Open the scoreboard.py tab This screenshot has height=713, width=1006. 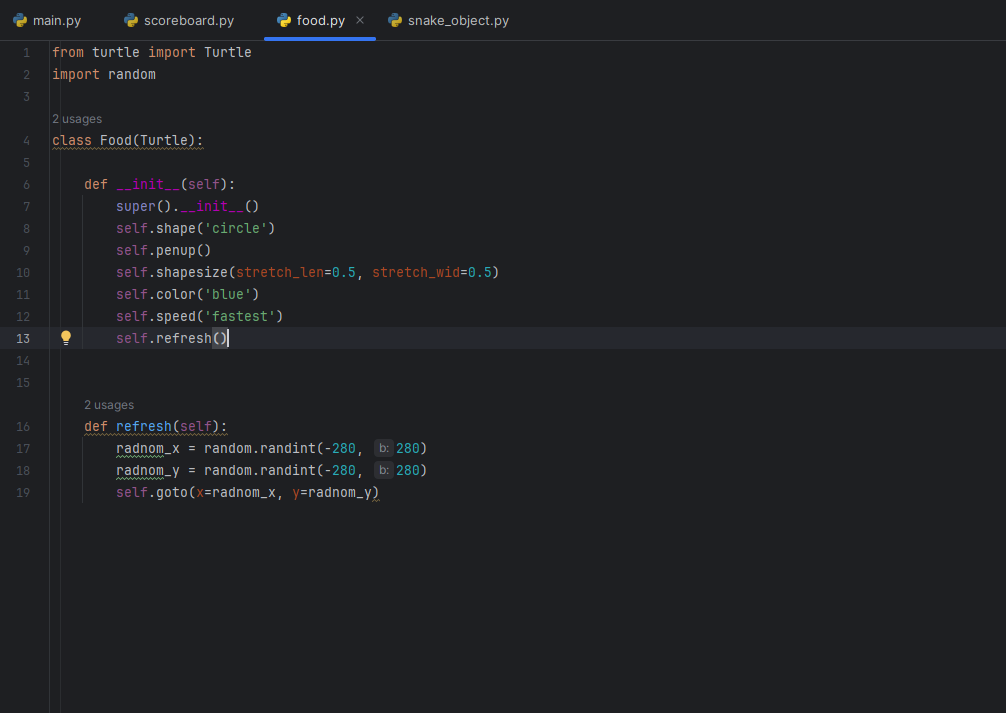pyautogui.click(x=188, y=20)
